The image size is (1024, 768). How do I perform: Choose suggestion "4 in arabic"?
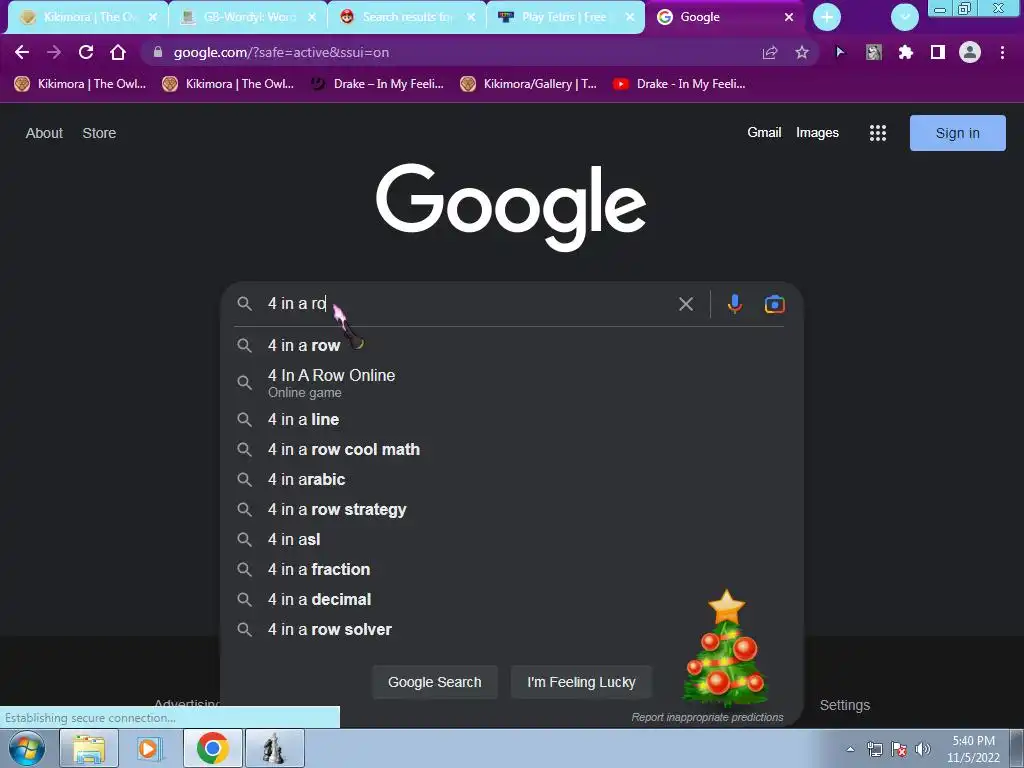pyautogui.click(x=511, y=479)
